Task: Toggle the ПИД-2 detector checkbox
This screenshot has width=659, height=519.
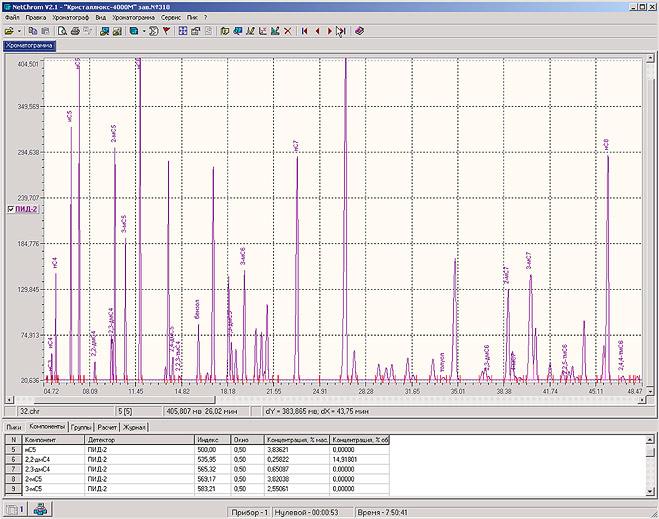Action: click(x=11, y=210)
